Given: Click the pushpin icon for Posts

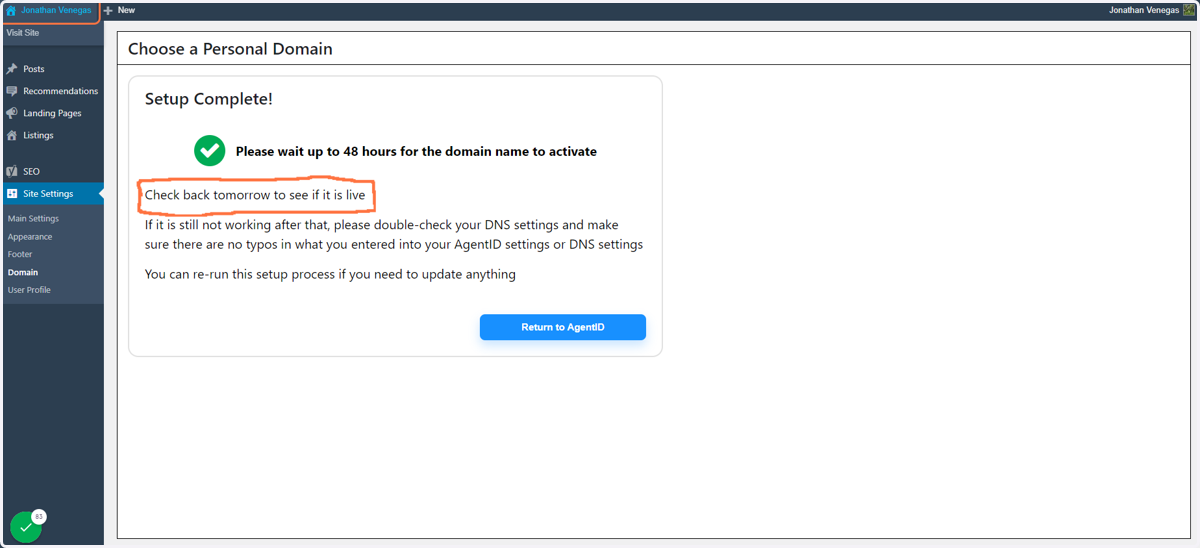Looking at the screenshot, I should tap(12, 69).
